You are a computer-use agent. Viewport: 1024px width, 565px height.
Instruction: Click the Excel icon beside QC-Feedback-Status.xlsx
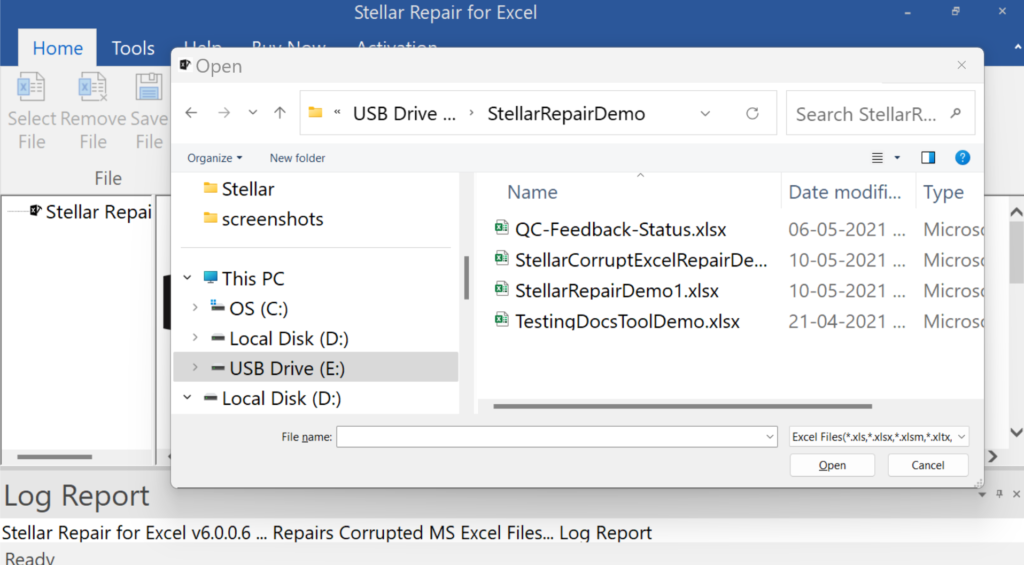(x=502, y=228)
